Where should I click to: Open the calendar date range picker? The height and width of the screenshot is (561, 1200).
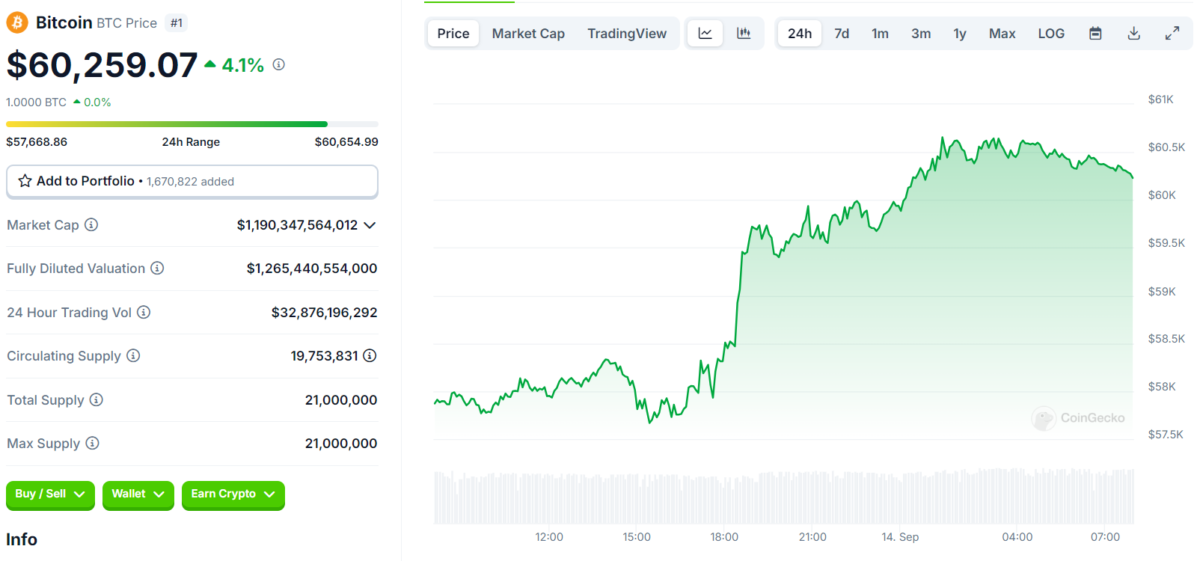(x=1095, y=33)
